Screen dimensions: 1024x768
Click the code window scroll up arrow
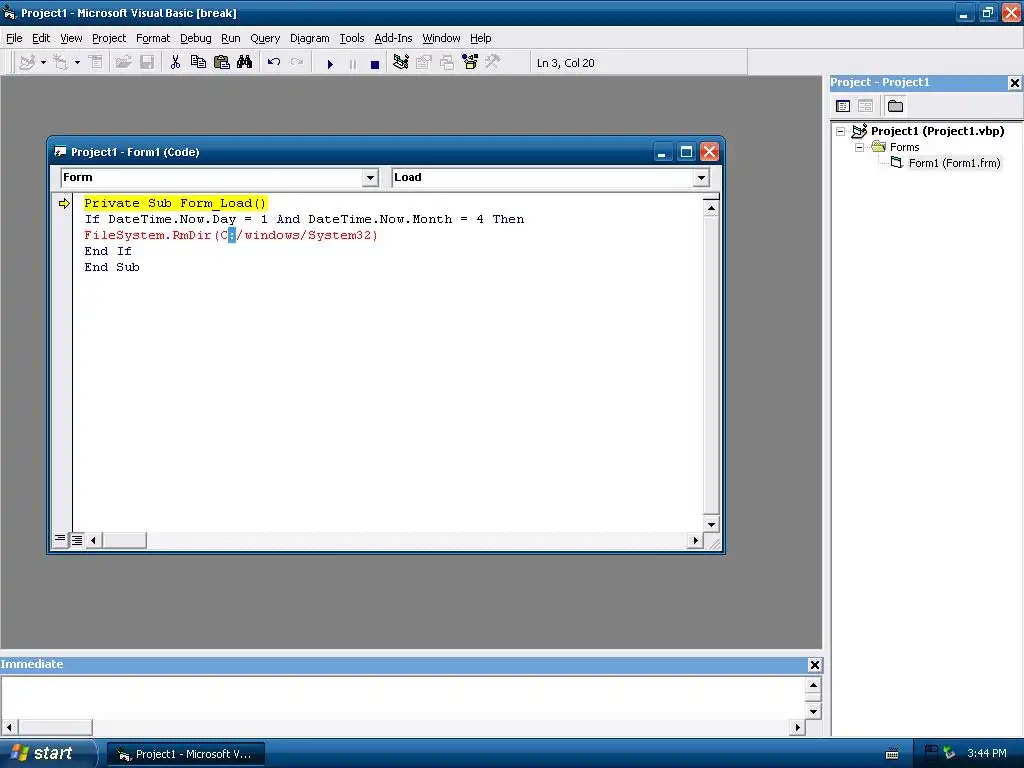[711, 208]
